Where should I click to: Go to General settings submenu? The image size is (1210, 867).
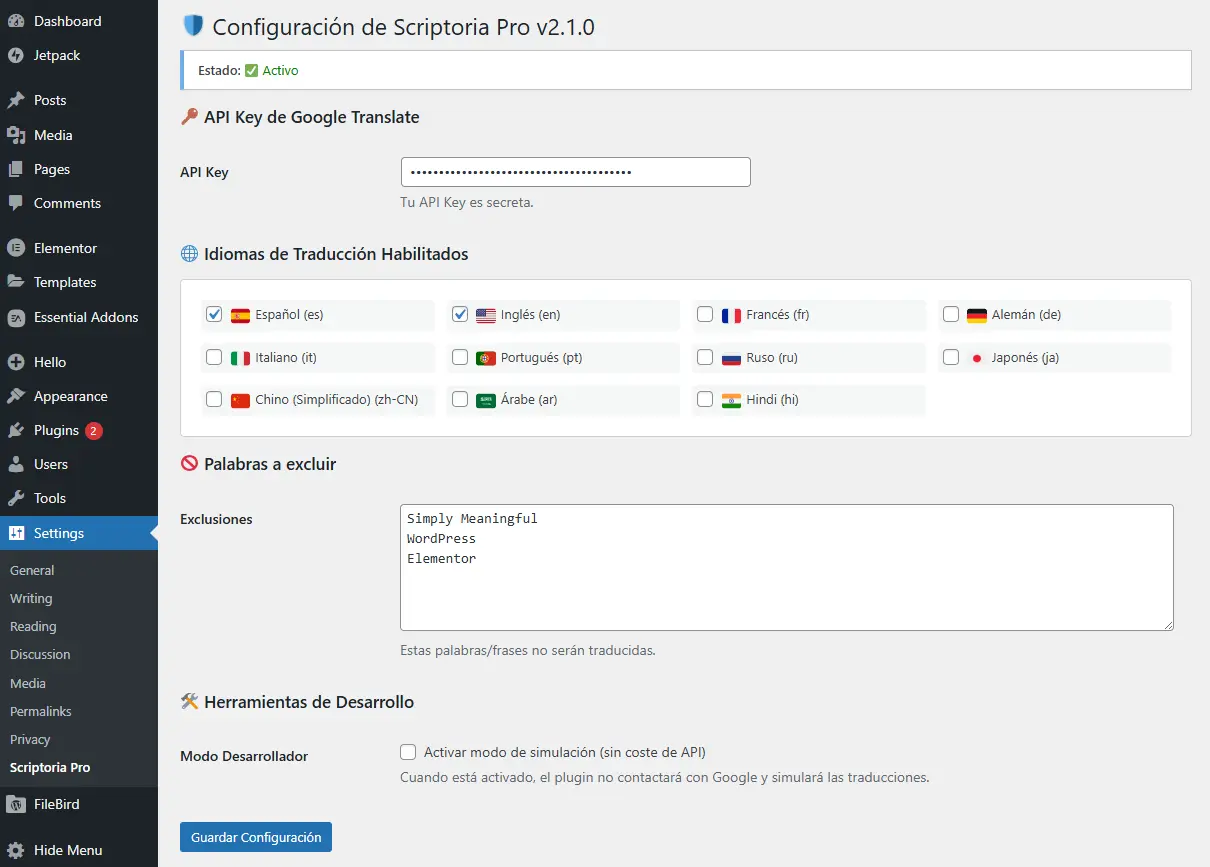[x=32, y=570]
